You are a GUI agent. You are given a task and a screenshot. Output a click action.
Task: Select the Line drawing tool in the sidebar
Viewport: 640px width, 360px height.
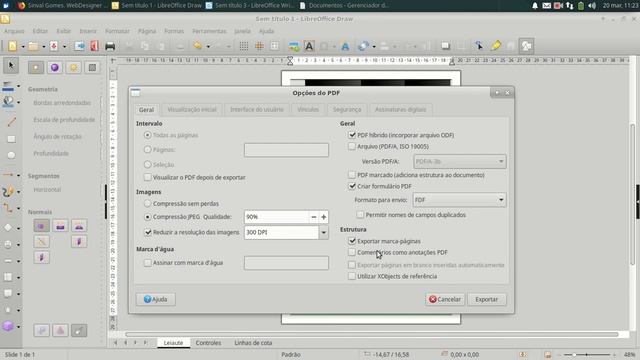tap(11, 121)
